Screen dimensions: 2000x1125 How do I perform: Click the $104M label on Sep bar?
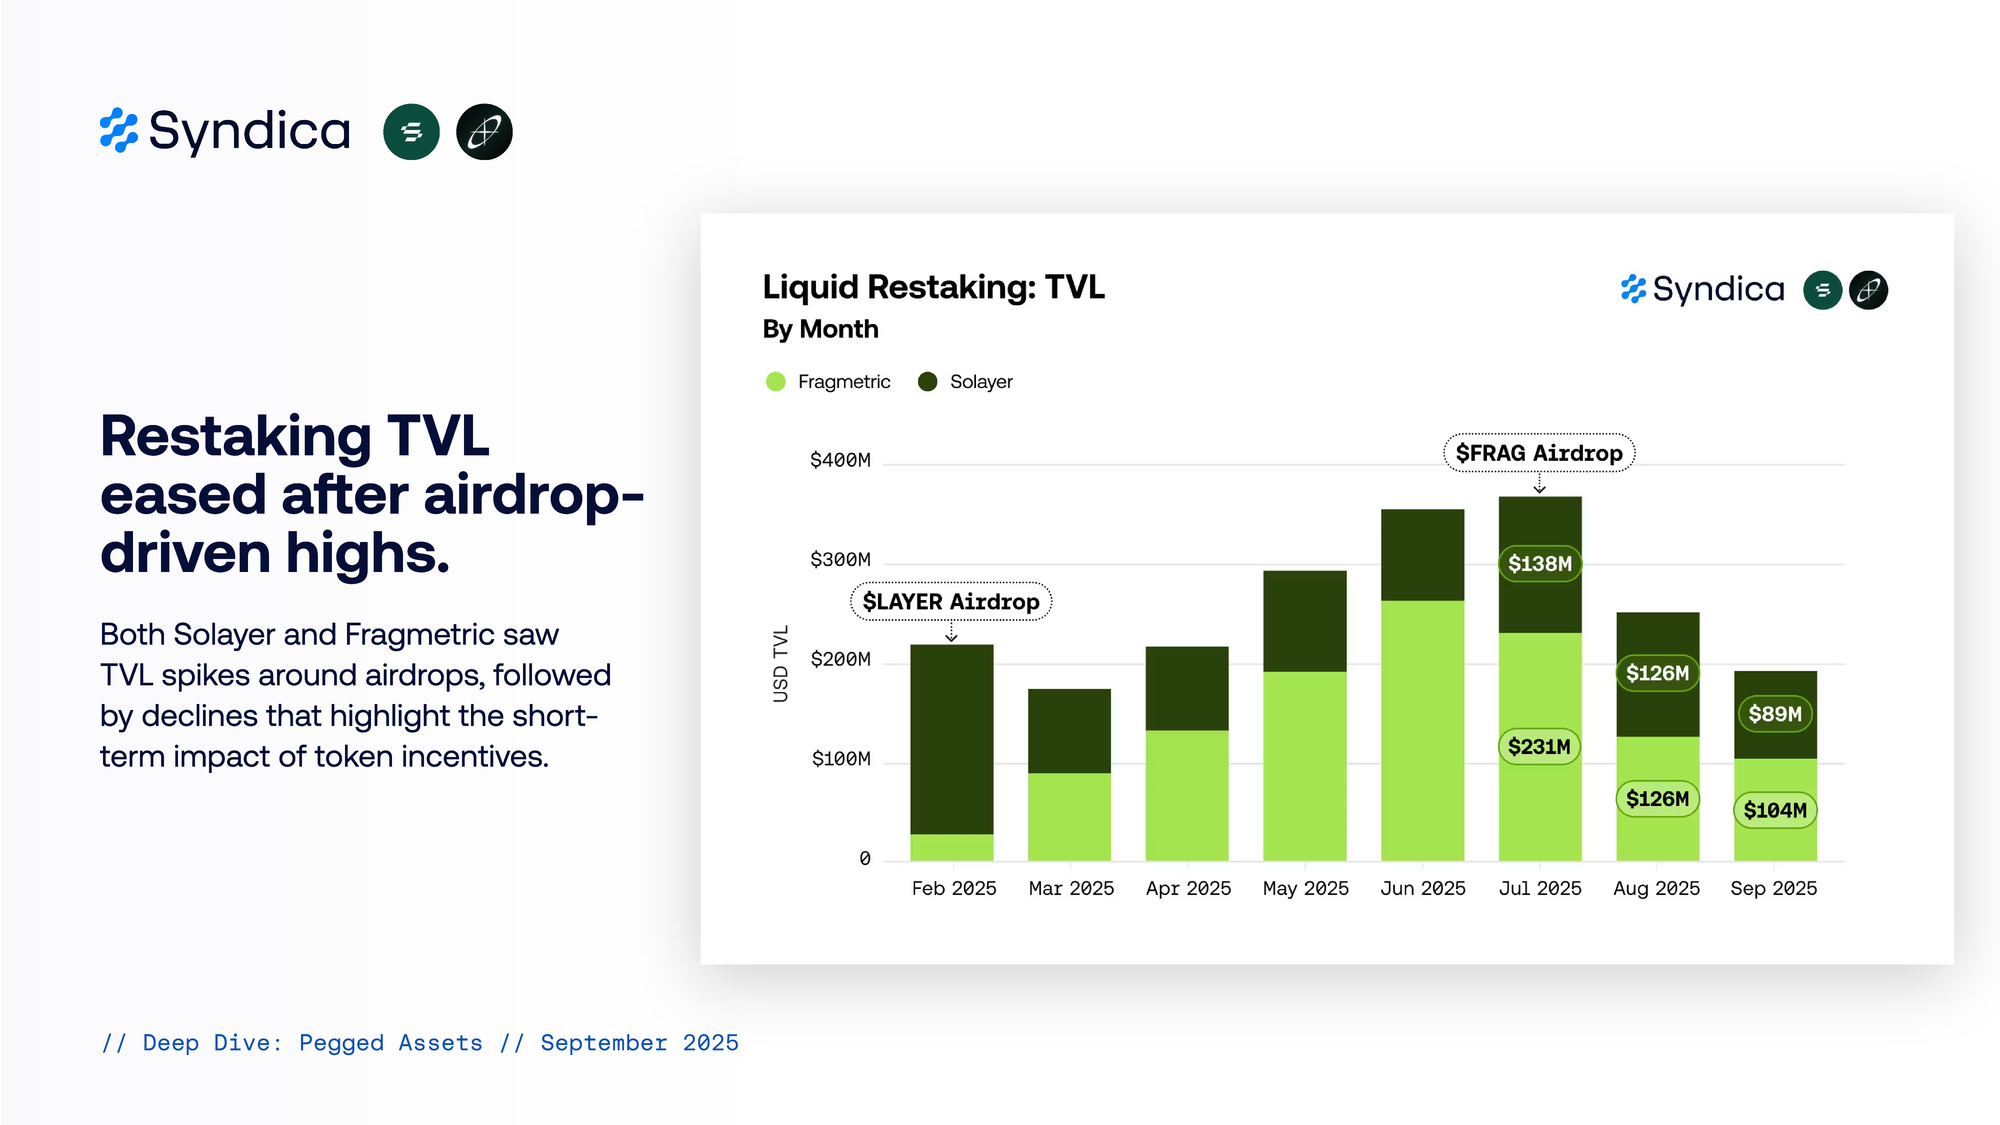click(1775, 810)
